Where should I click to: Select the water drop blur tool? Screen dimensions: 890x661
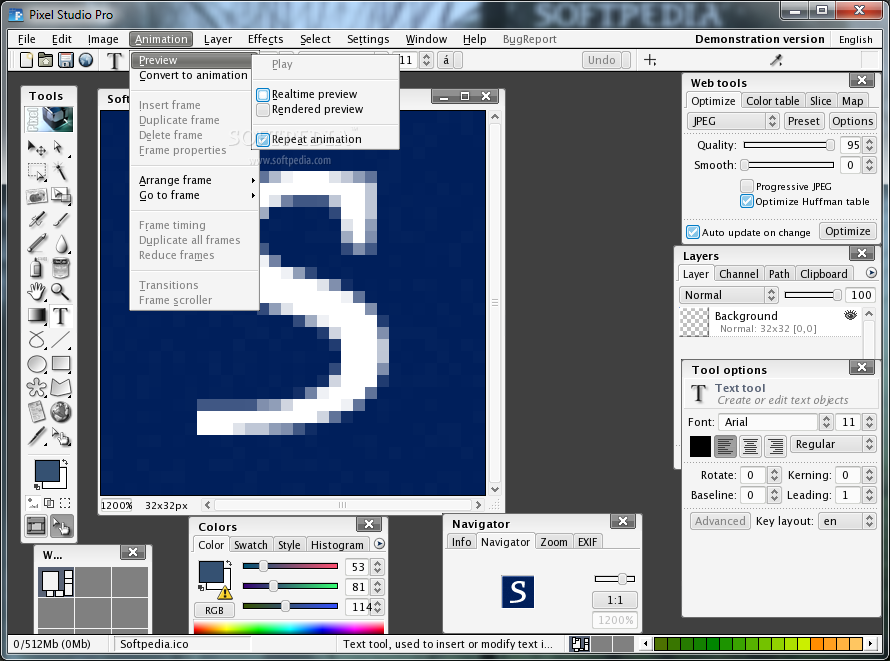[x=61, y=243]
